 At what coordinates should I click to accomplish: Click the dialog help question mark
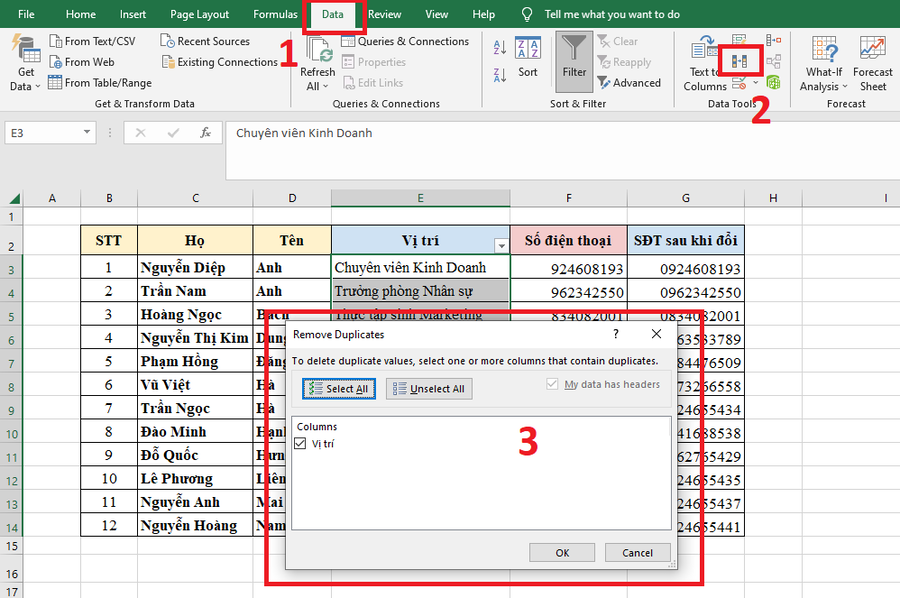(616, 334)
